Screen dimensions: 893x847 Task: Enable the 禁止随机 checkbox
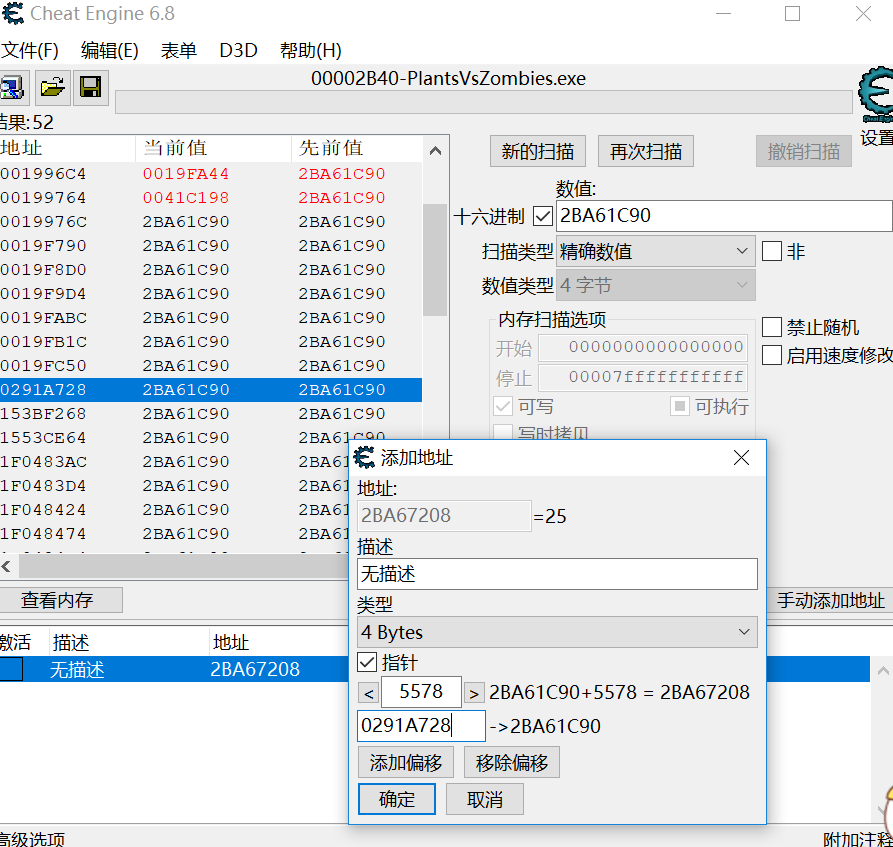pyautogui.click(x=772, y=327)
